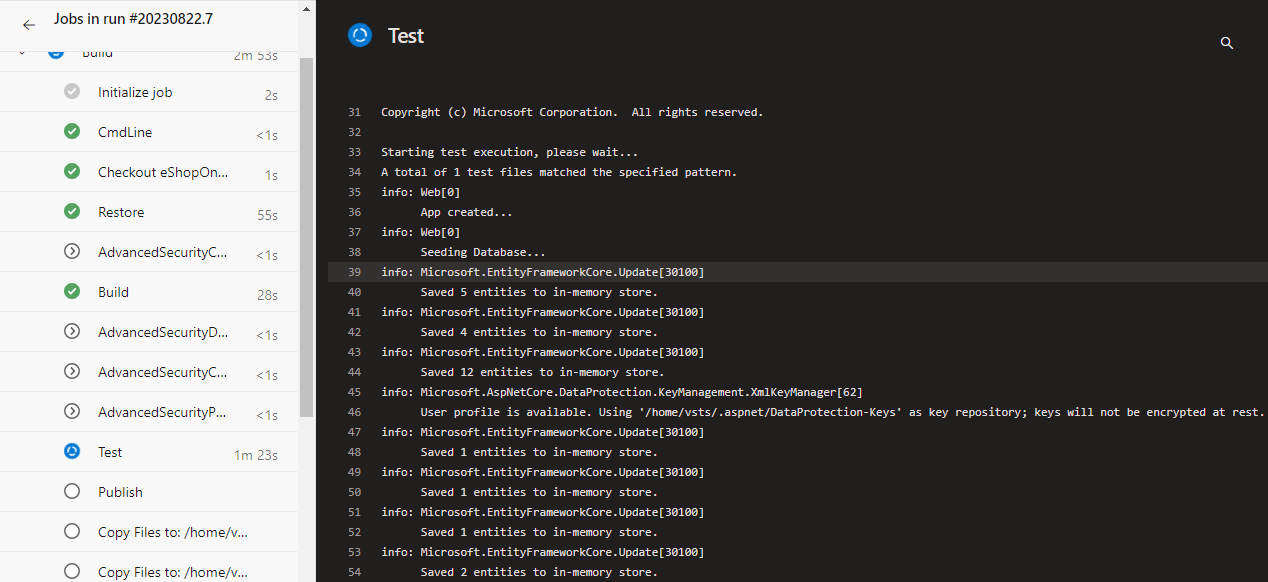Click the blue Test status icon in header
1268x582 pixels.
tap(359, 35)
